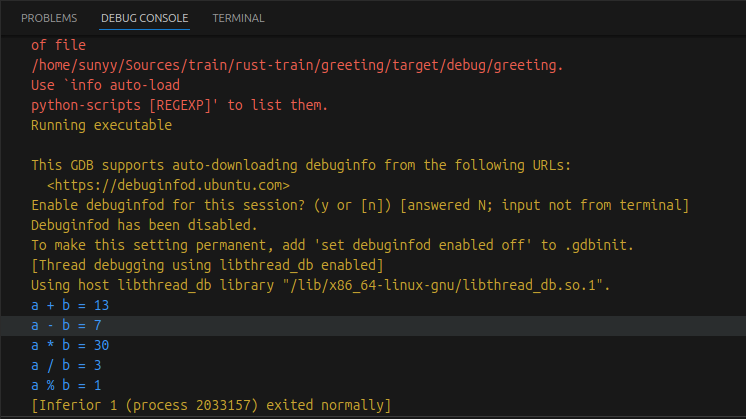
Task: Select the 'Enable debuginfod for this session?' line
Action: click(359, 205)
